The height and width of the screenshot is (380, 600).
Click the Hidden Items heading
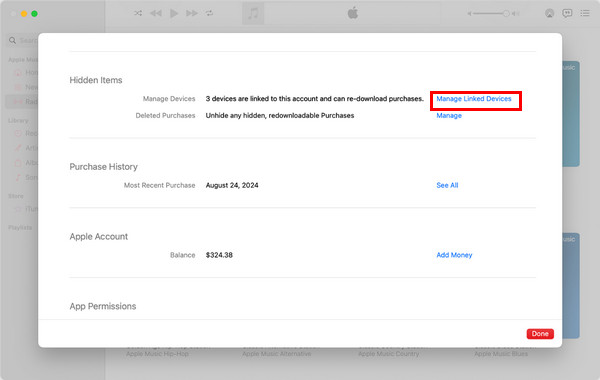point(96,80)
